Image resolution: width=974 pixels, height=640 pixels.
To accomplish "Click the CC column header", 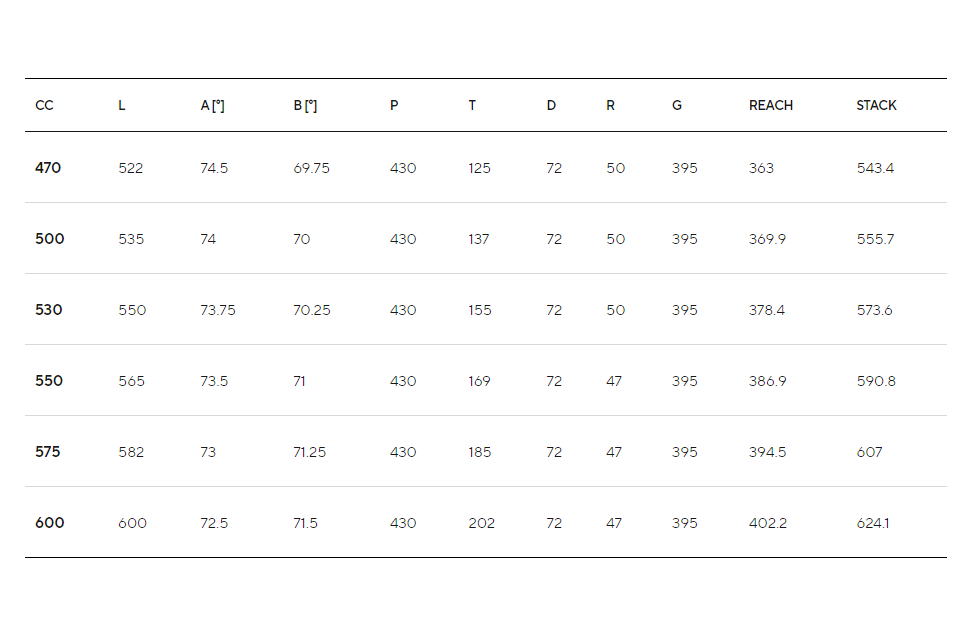I will (44, 106).
